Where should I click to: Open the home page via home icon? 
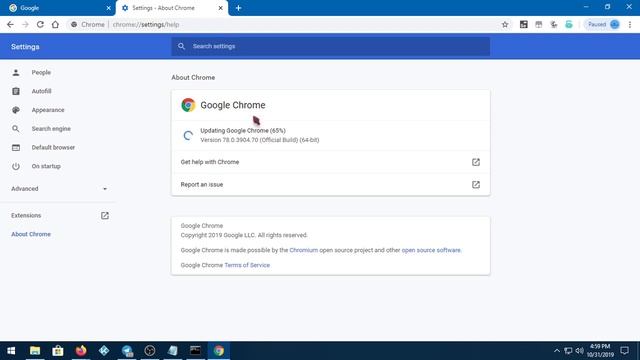(x=55, y=24)
